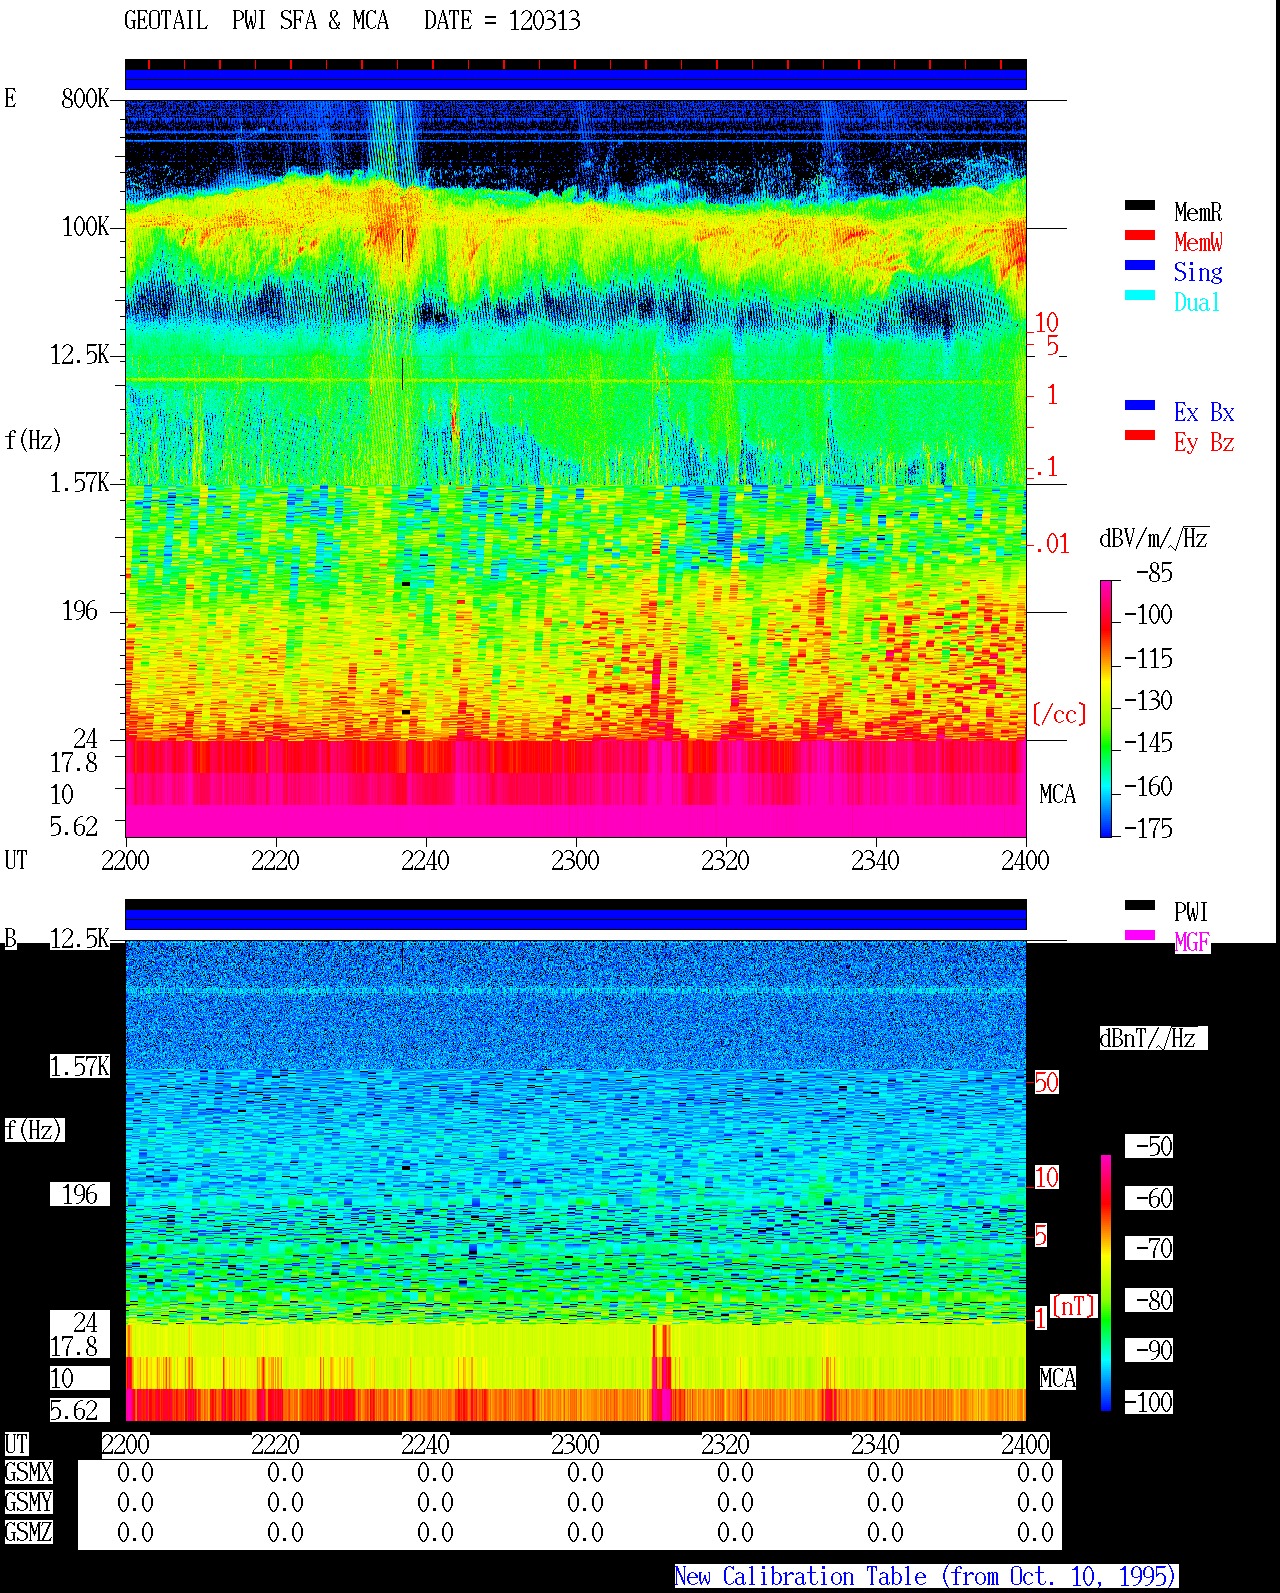Click the red MemW legend swatch
The height and width of the screenshot is (1593, 1280).
tap(1140, 235)
